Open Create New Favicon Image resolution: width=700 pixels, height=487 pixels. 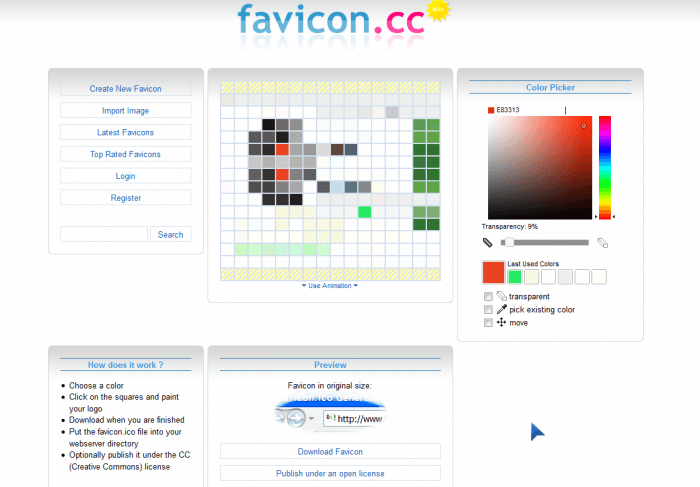point(125,89)
